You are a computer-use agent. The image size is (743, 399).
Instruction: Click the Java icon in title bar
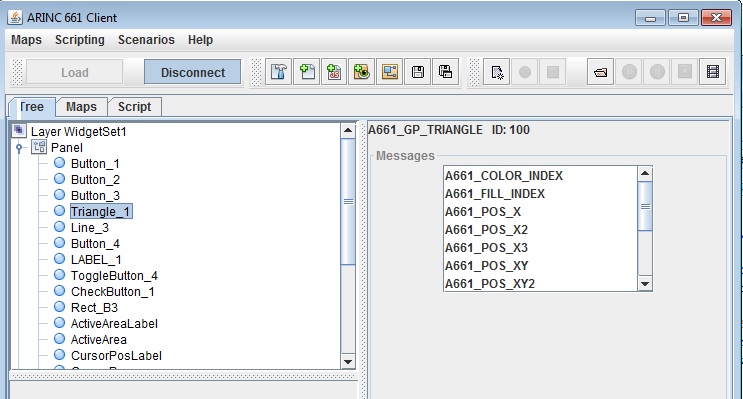tap(15, 18)
